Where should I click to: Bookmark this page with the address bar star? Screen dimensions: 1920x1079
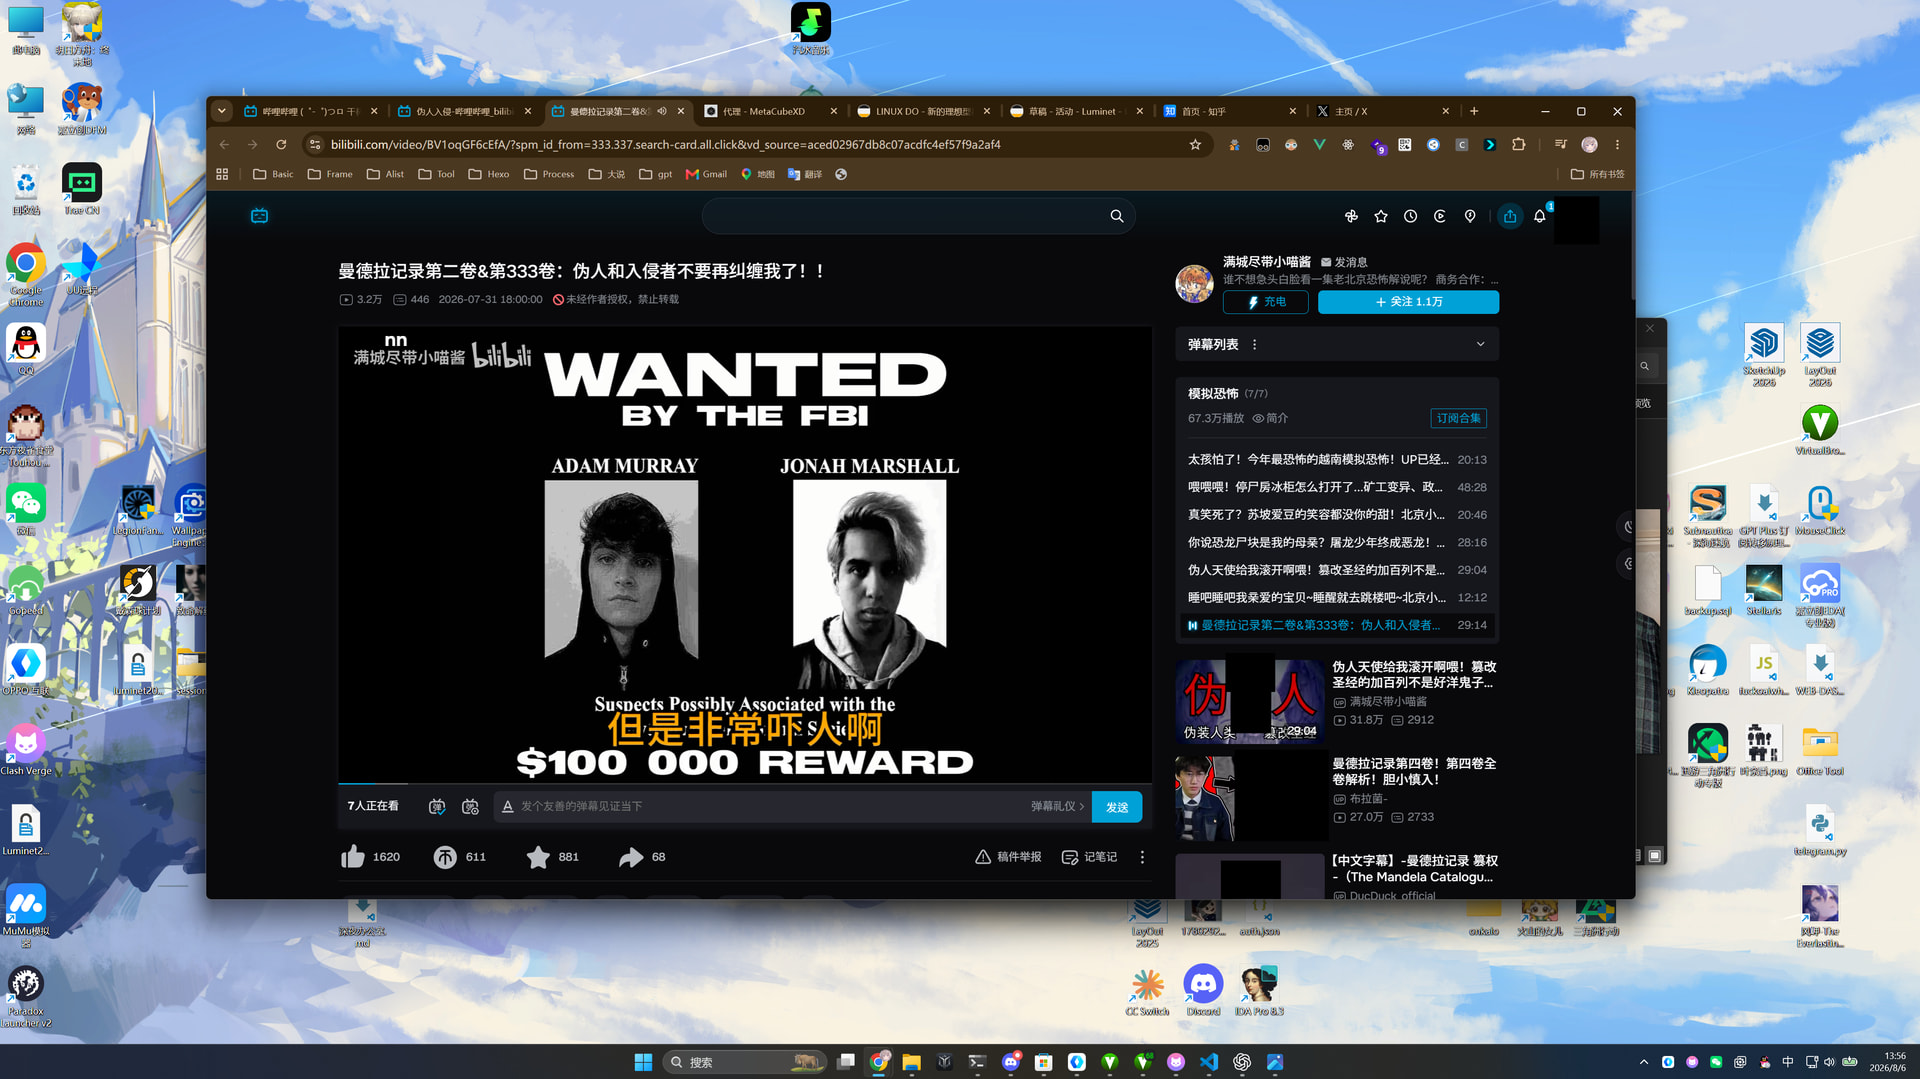pos(1195,145)
